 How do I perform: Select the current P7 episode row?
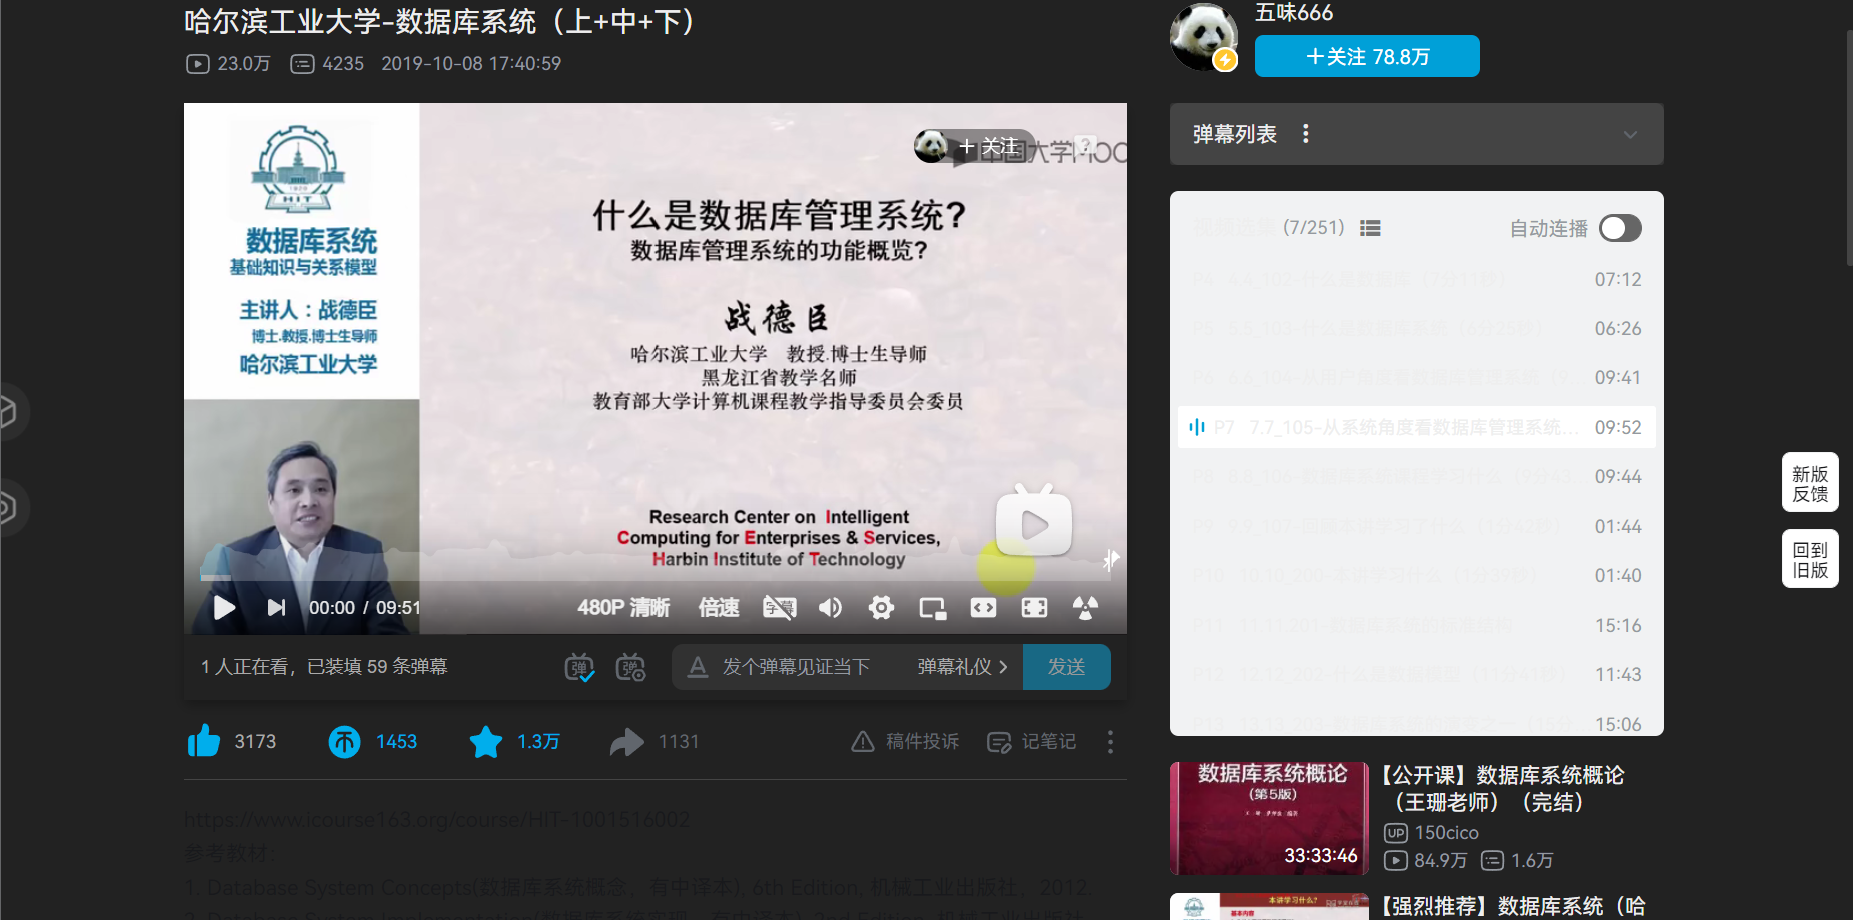[x=1417, y=427]
